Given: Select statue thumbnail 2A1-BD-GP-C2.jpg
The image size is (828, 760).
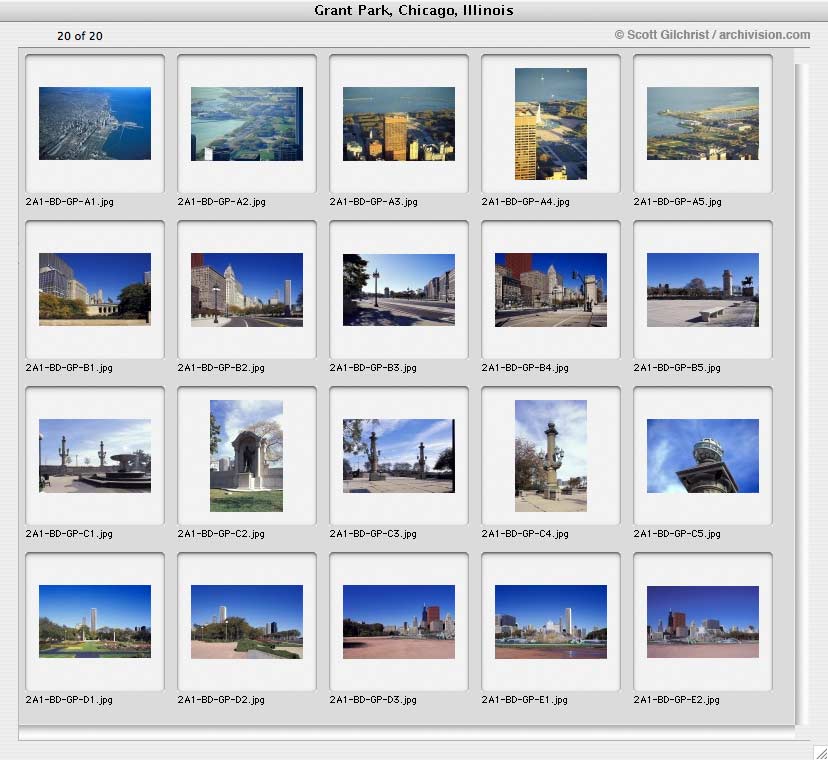Looking at the screenshot, I should [x=247, y=456].
